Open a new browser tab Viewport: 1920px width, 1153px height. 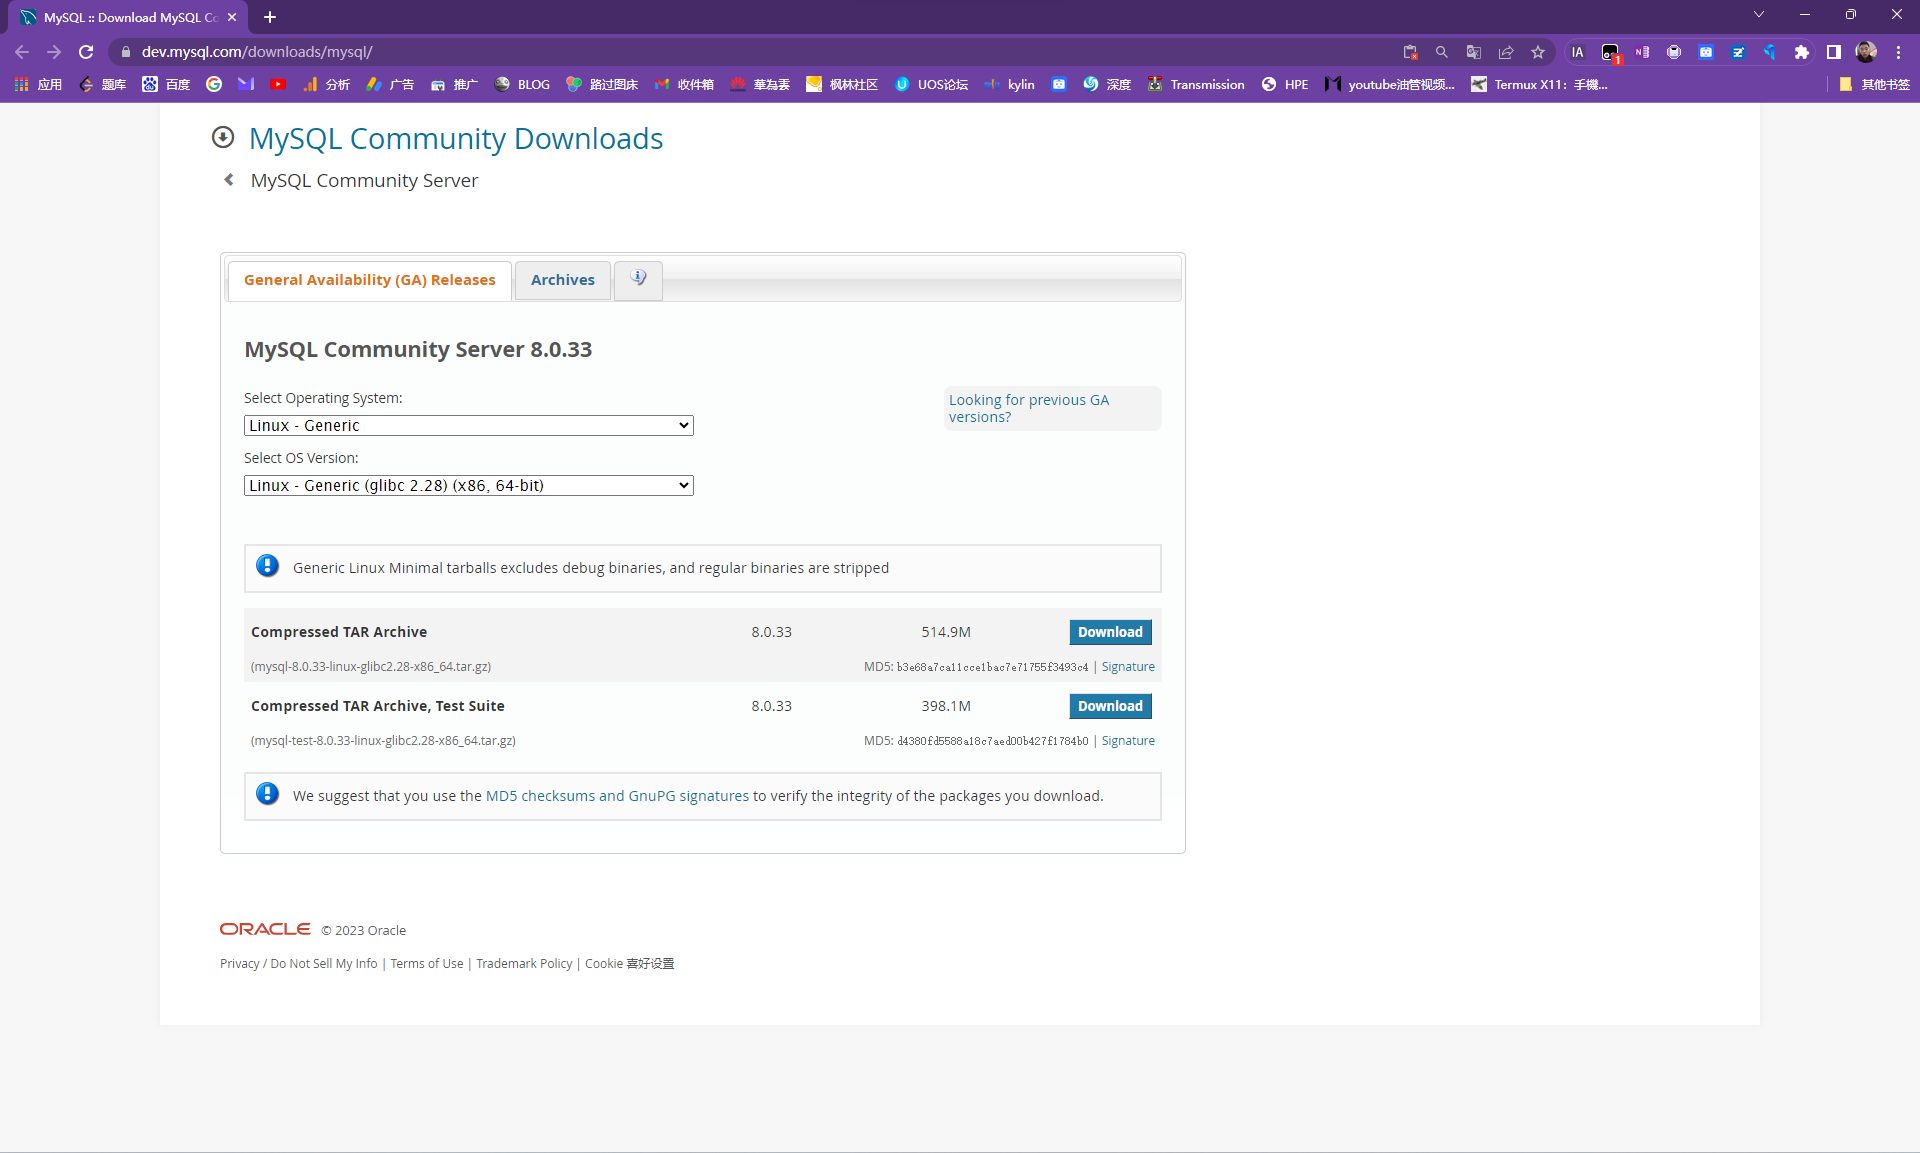click(270, 17)
